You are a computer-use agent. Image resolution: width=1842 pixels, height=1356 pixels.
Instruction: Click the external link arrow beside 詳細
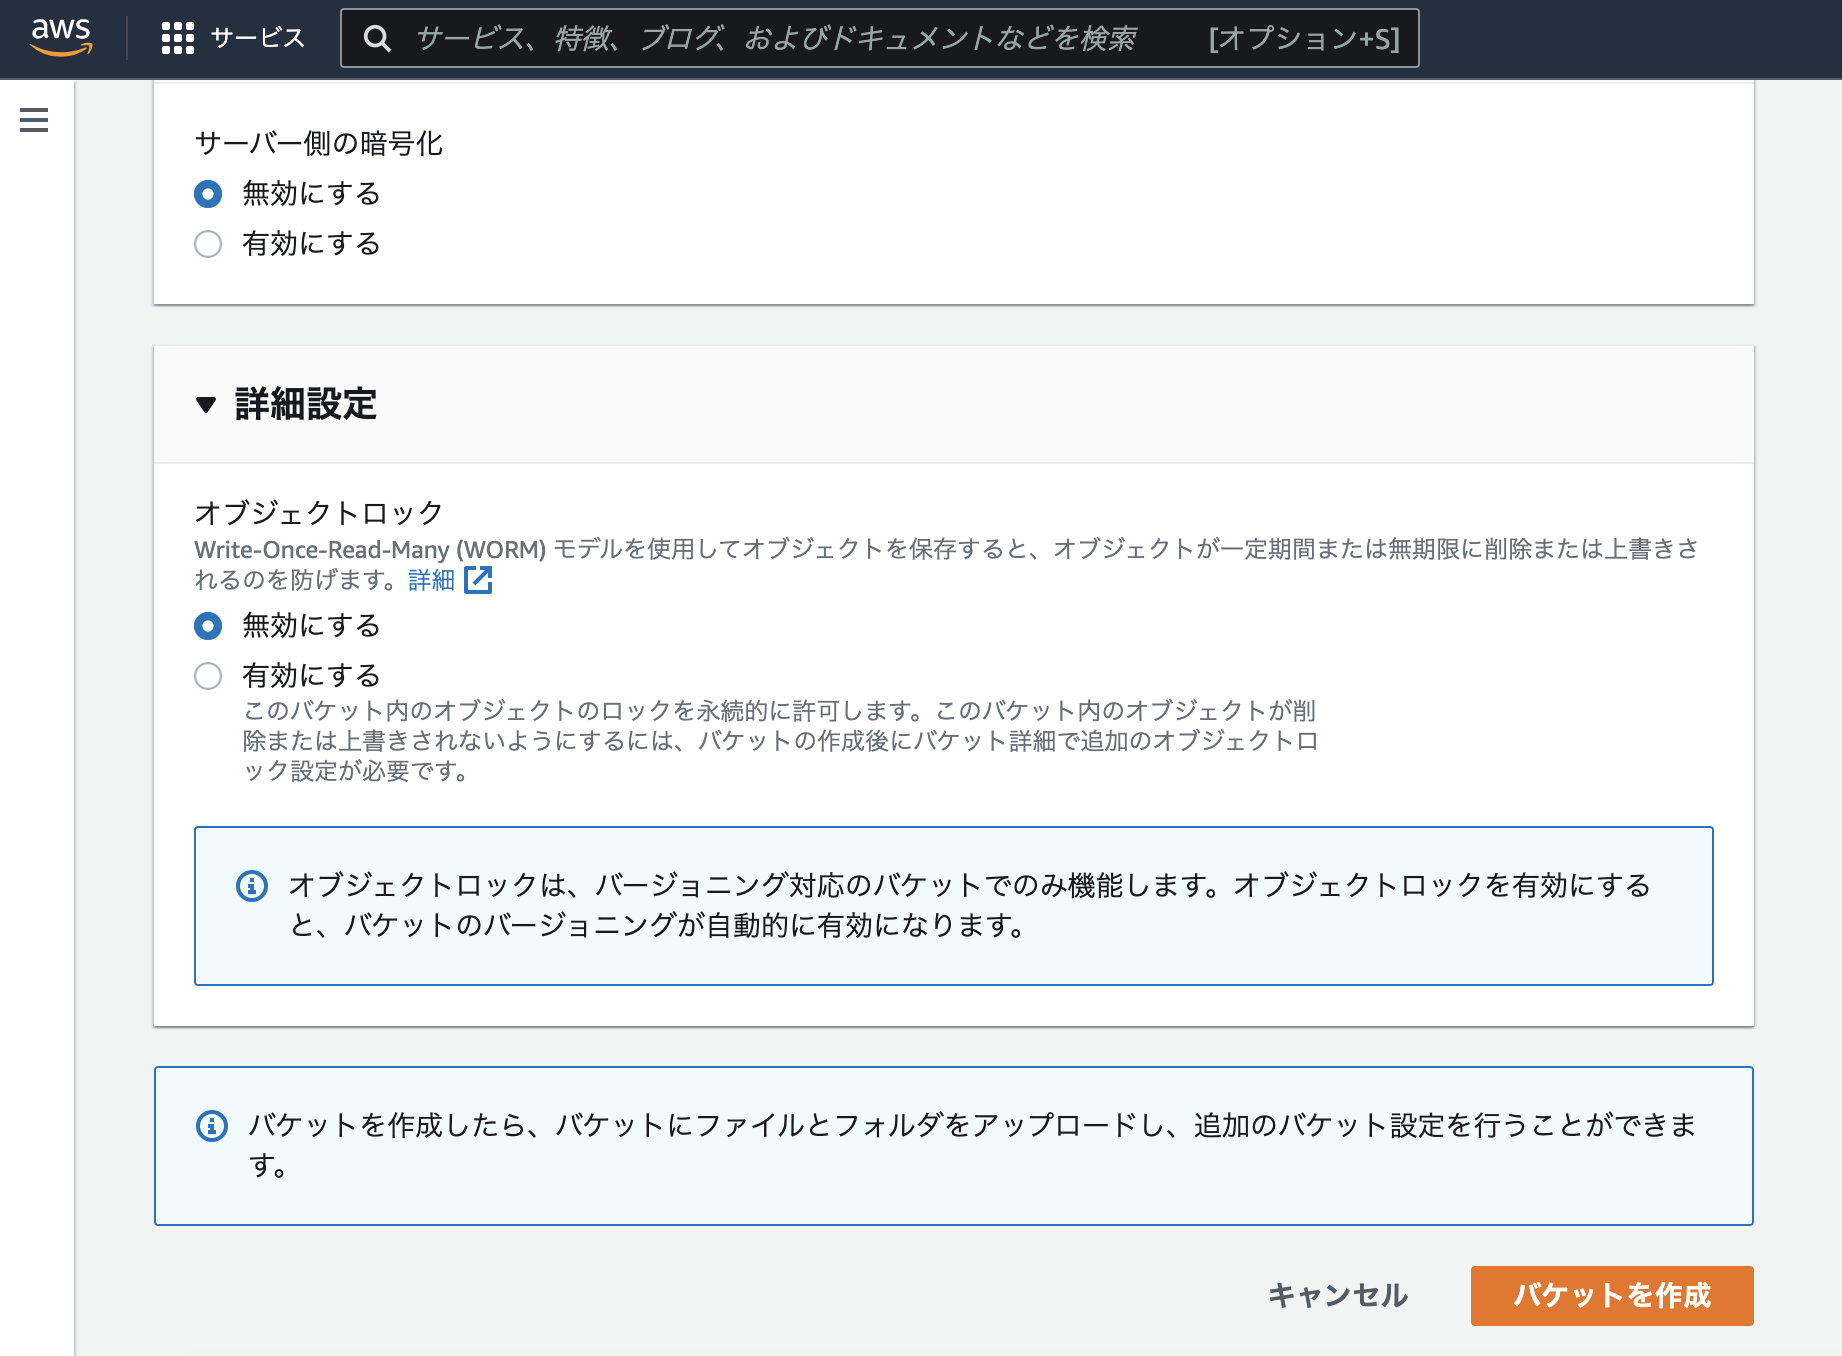(480, 580)
